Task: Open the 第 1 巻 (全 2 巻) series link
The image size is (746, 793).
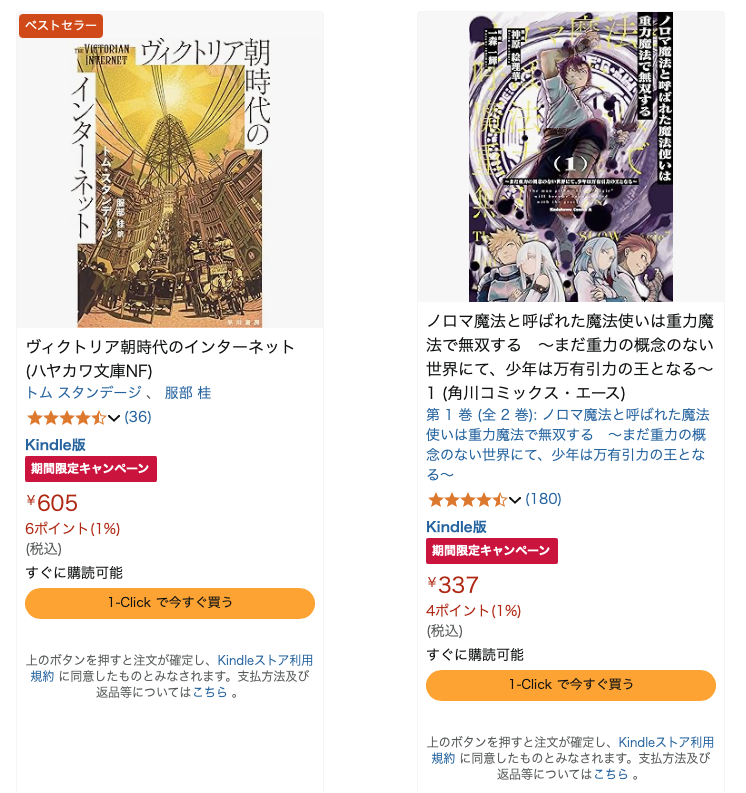Action: click(567, 445)
